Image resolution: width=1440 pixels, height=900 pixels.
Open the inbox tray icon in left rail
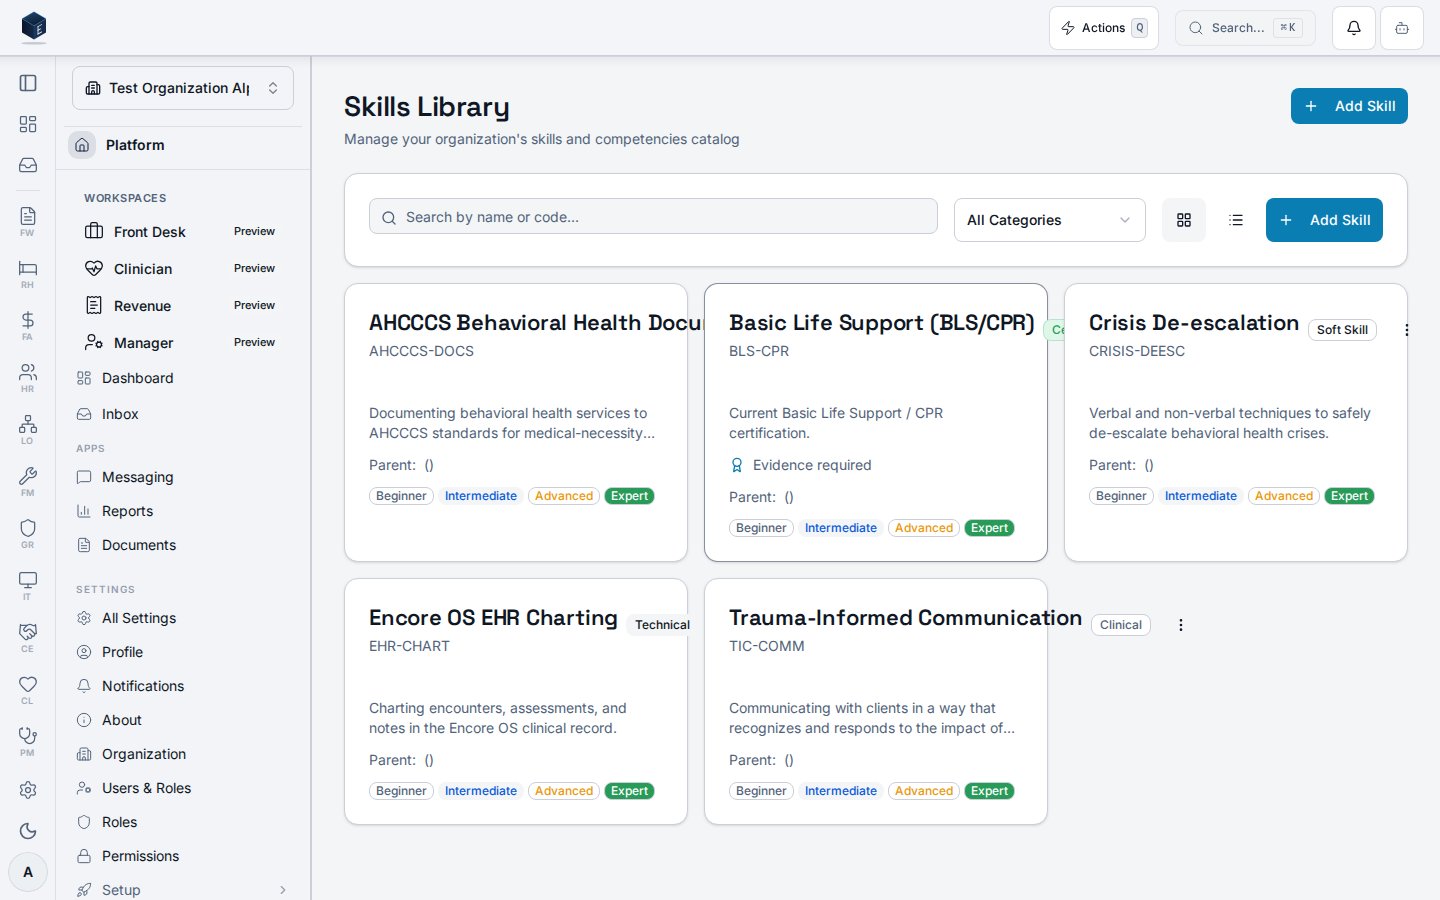coord(28,165)
